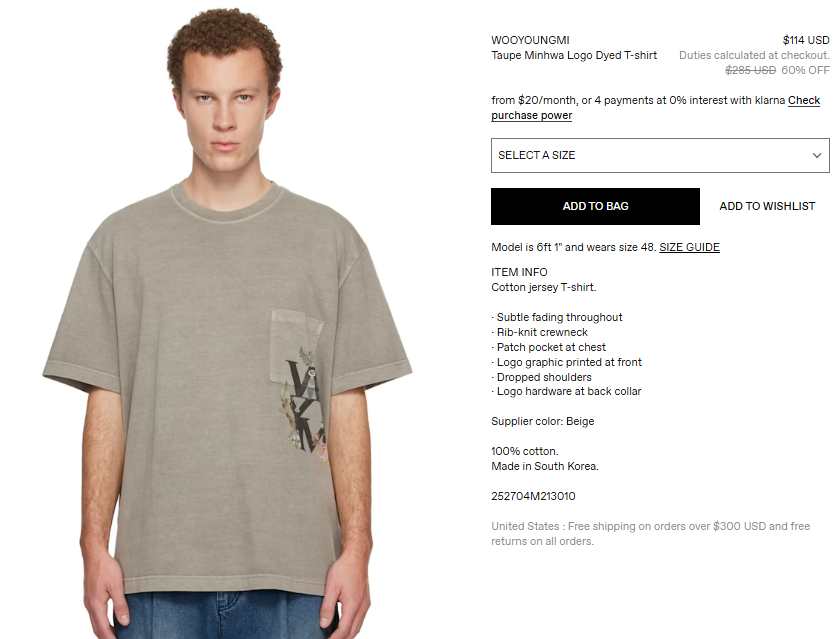Open the WOOYOUNGMI brand name link

click(x=530, y=40)
